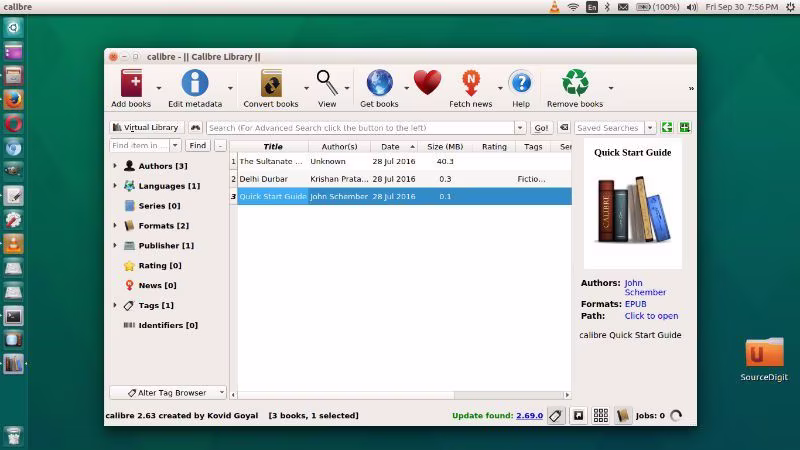Screen dimensions: 800x450
Task: Click the Fetch news icon
Action: click(x=470, y=83)
